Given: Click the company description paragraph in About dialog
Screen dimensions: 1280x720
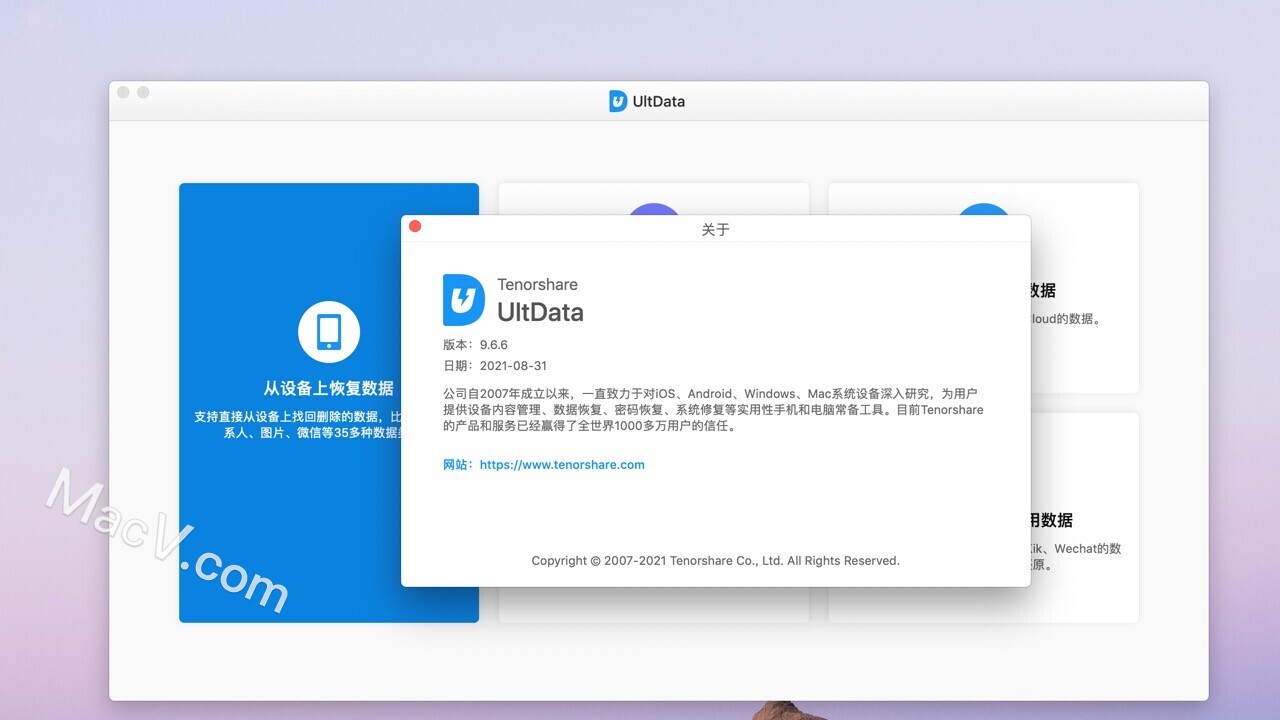Looking at the screenshot, I should [x=713, y=410].
